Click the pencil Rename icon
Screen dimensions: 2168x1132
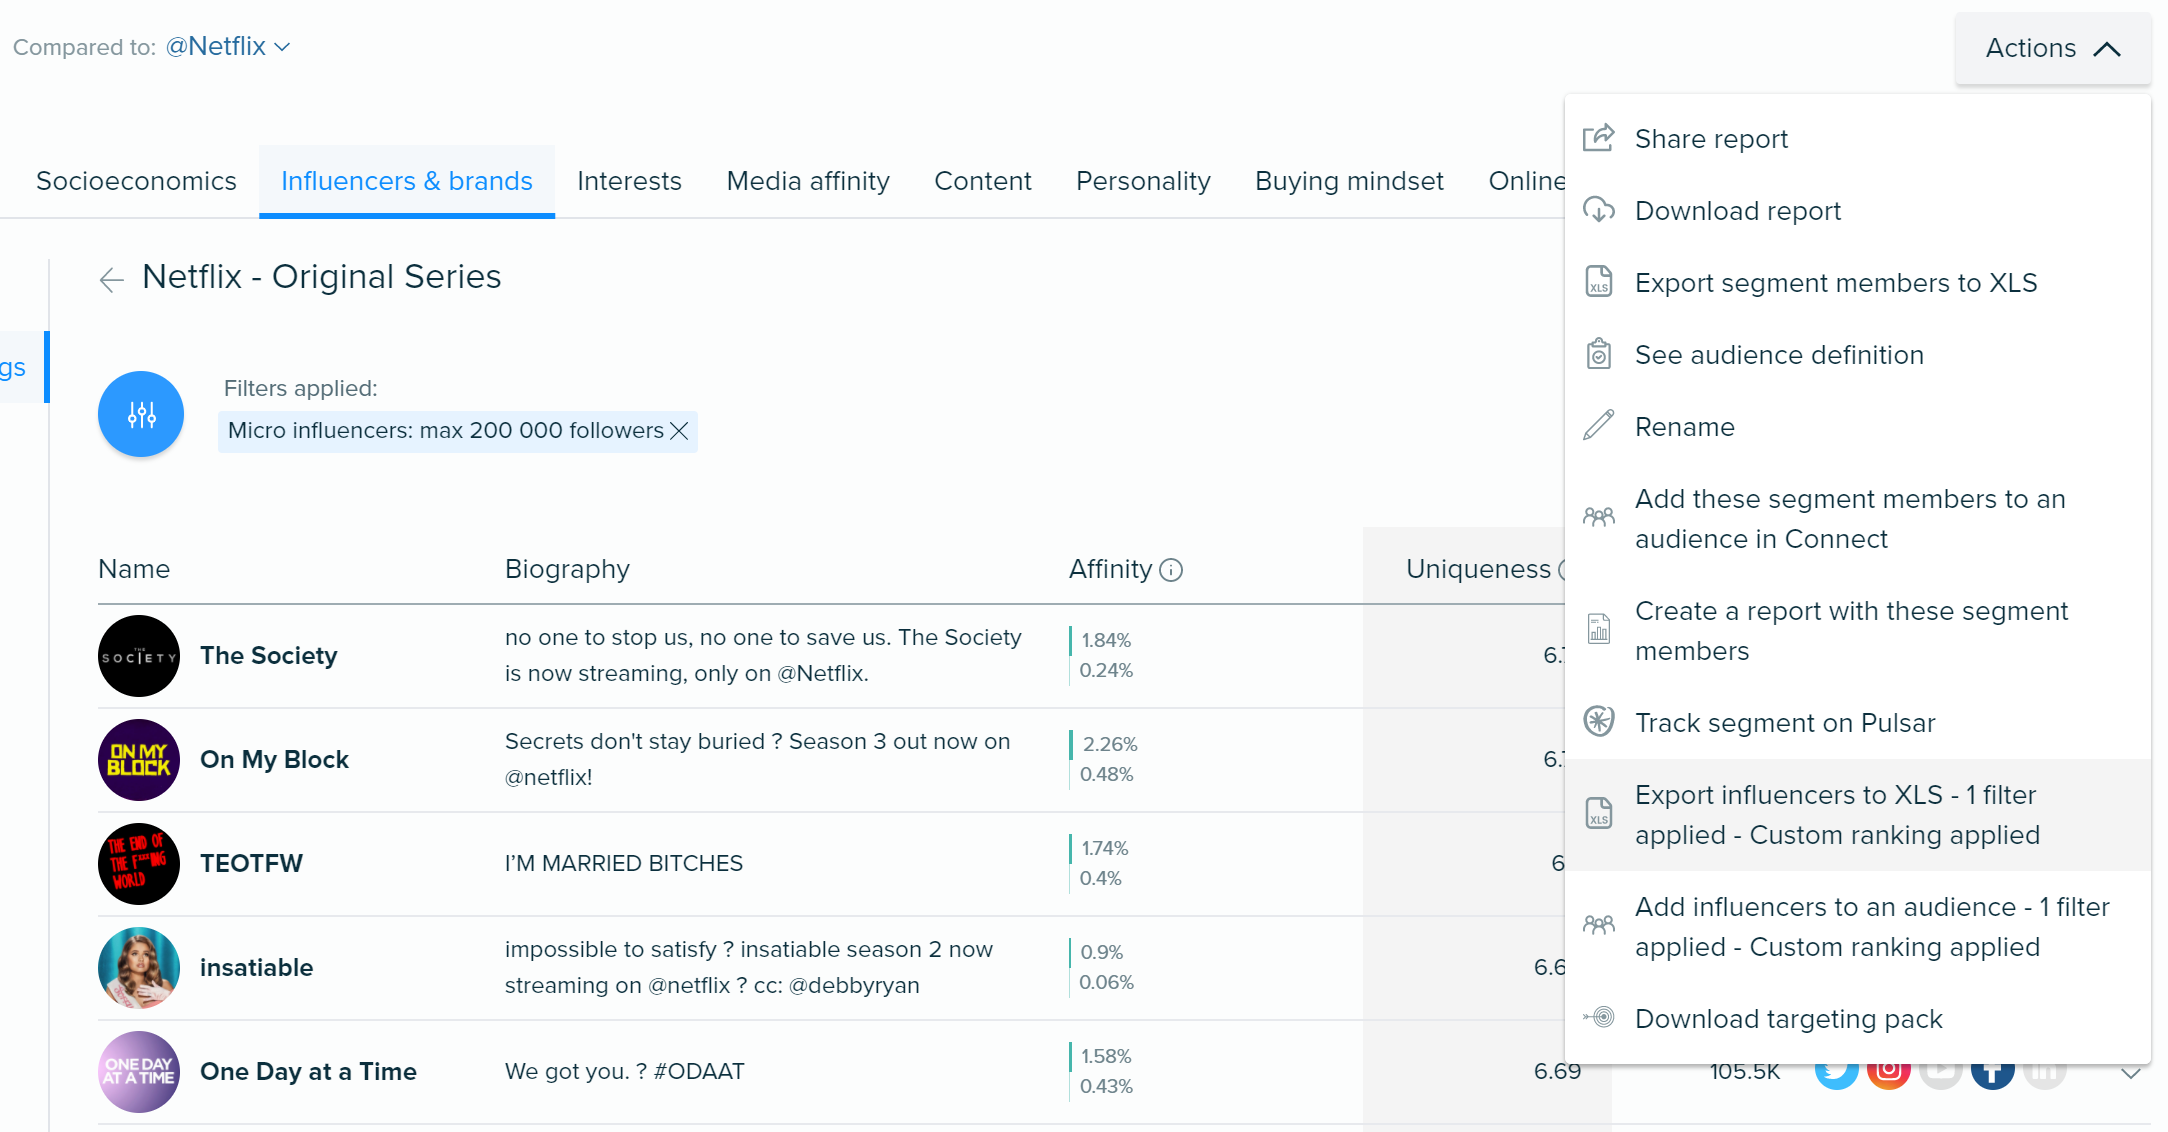[x=1599, y=425]
